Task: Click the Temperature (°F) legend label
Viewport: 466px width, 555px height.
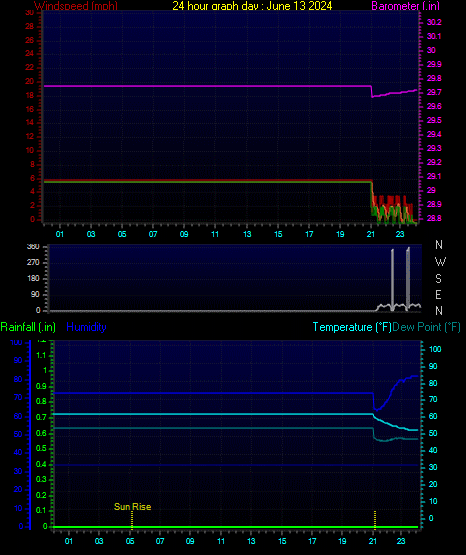Action: click(352, 327)
